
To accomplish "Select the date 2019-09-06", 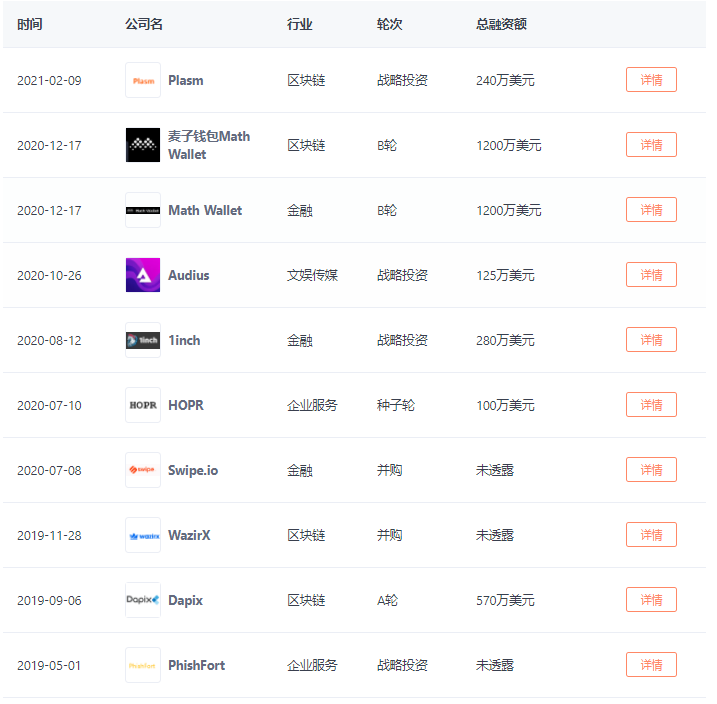I will (x=49, y=600).
